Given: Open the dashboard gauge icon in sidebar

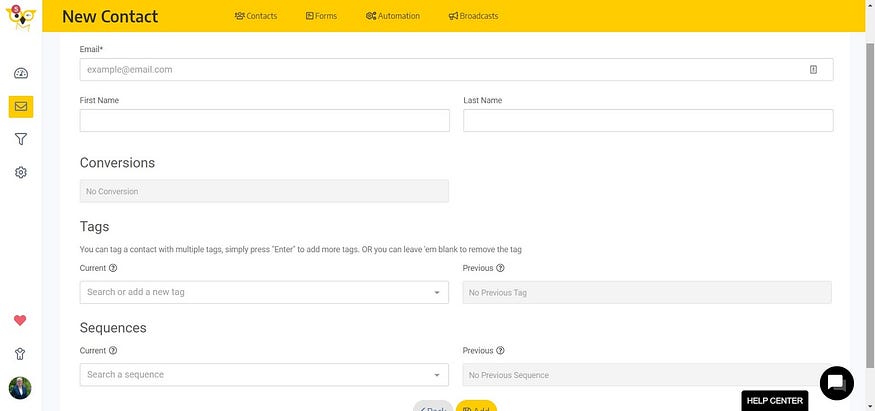Looking at the screenshot, I should (x=21, y=74).
